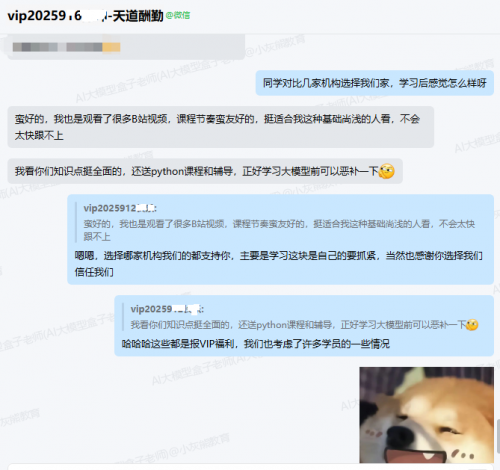The width and height of the screenshot is (500, 470).
Task: Select incoming message 我看你们知识点挺全面的
Action: pos(205,171)
